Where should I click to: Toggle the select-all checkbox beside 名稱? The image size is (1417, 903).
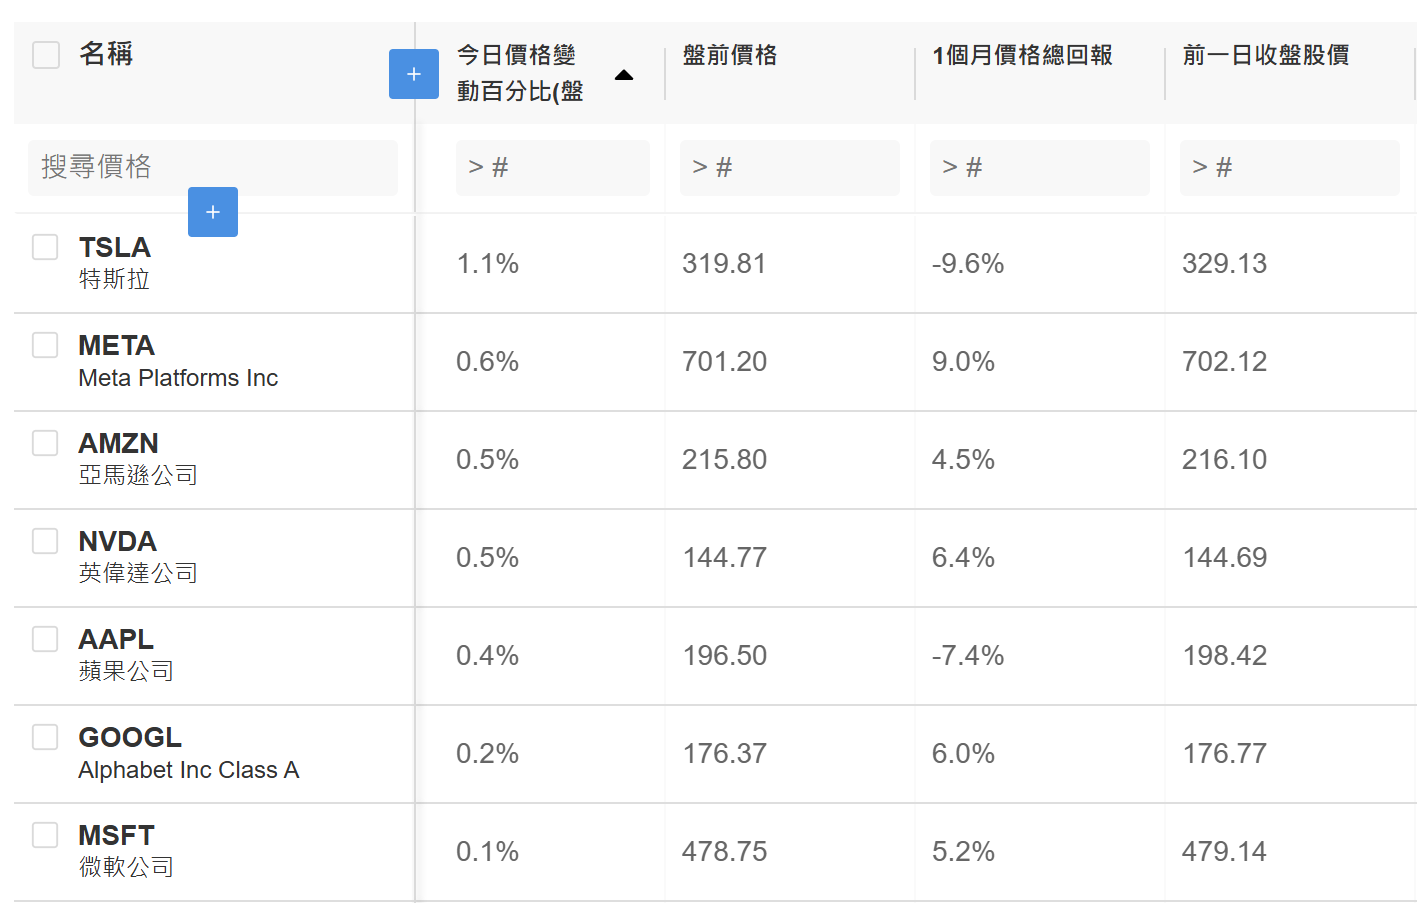pos(46,55)
